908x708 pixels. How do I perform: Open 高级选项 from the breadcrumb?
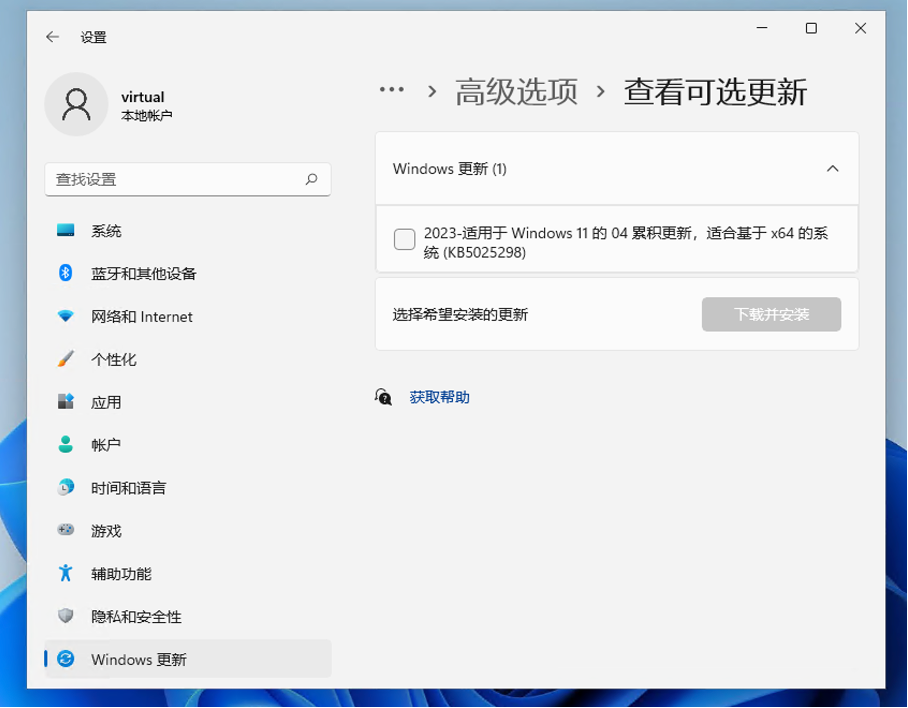[514, 90]
